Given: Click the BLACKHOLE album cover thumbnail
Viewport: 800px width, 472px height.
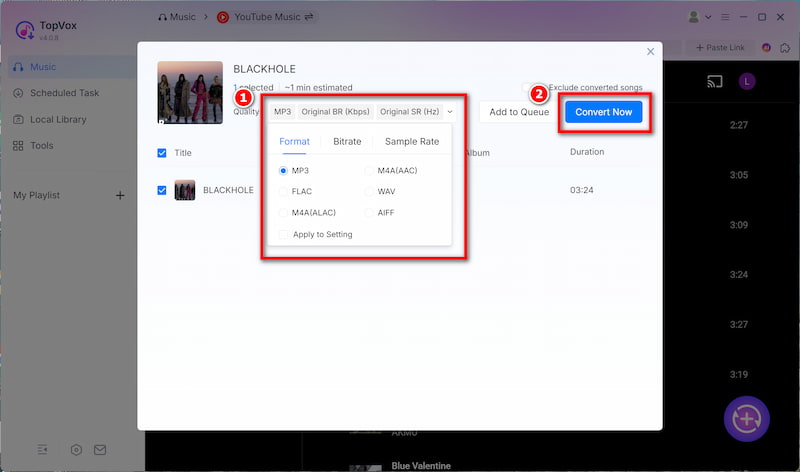Looking at the screenshot, I should [x=190, y=92].
